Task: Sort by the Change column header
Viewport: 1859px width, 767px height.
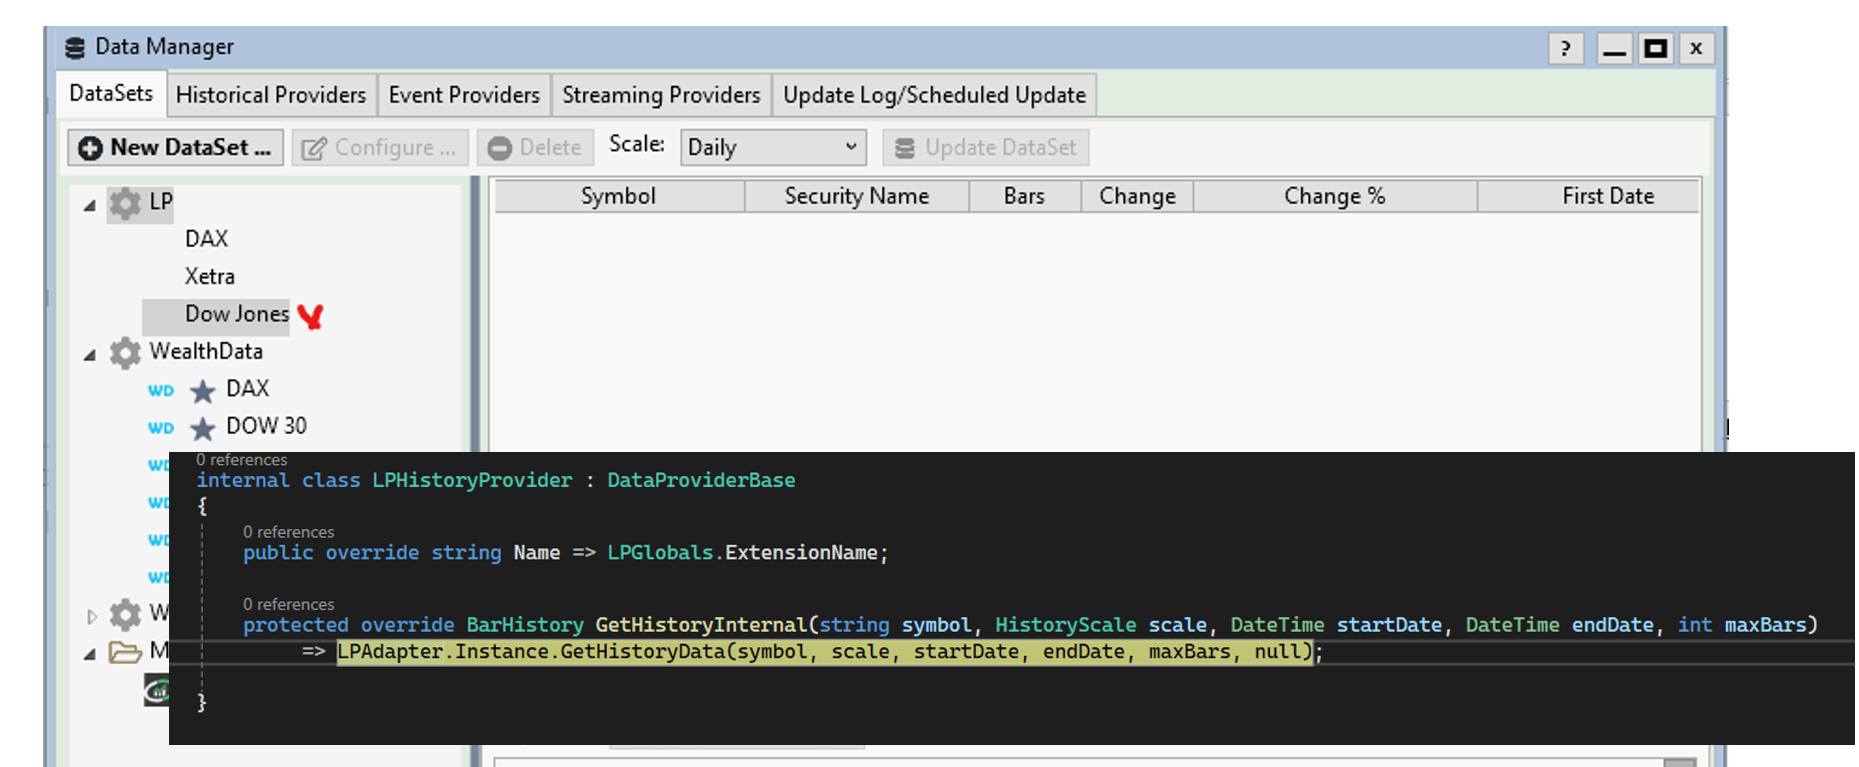Action: [x=1137, y=196]
